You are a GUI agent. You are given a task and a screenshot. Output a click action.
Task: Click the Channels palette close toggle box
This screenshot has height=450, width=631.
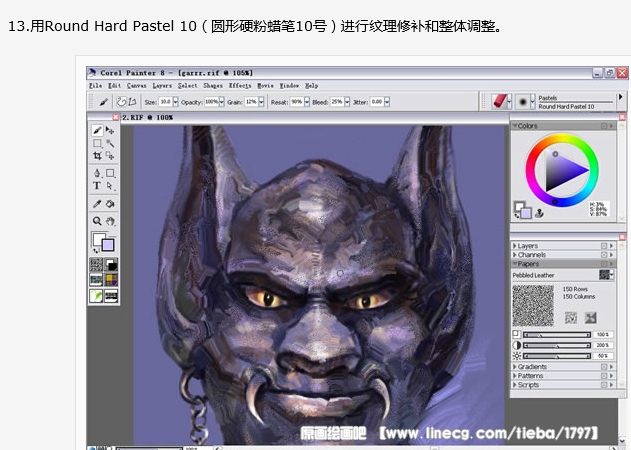tap(604, 255)
